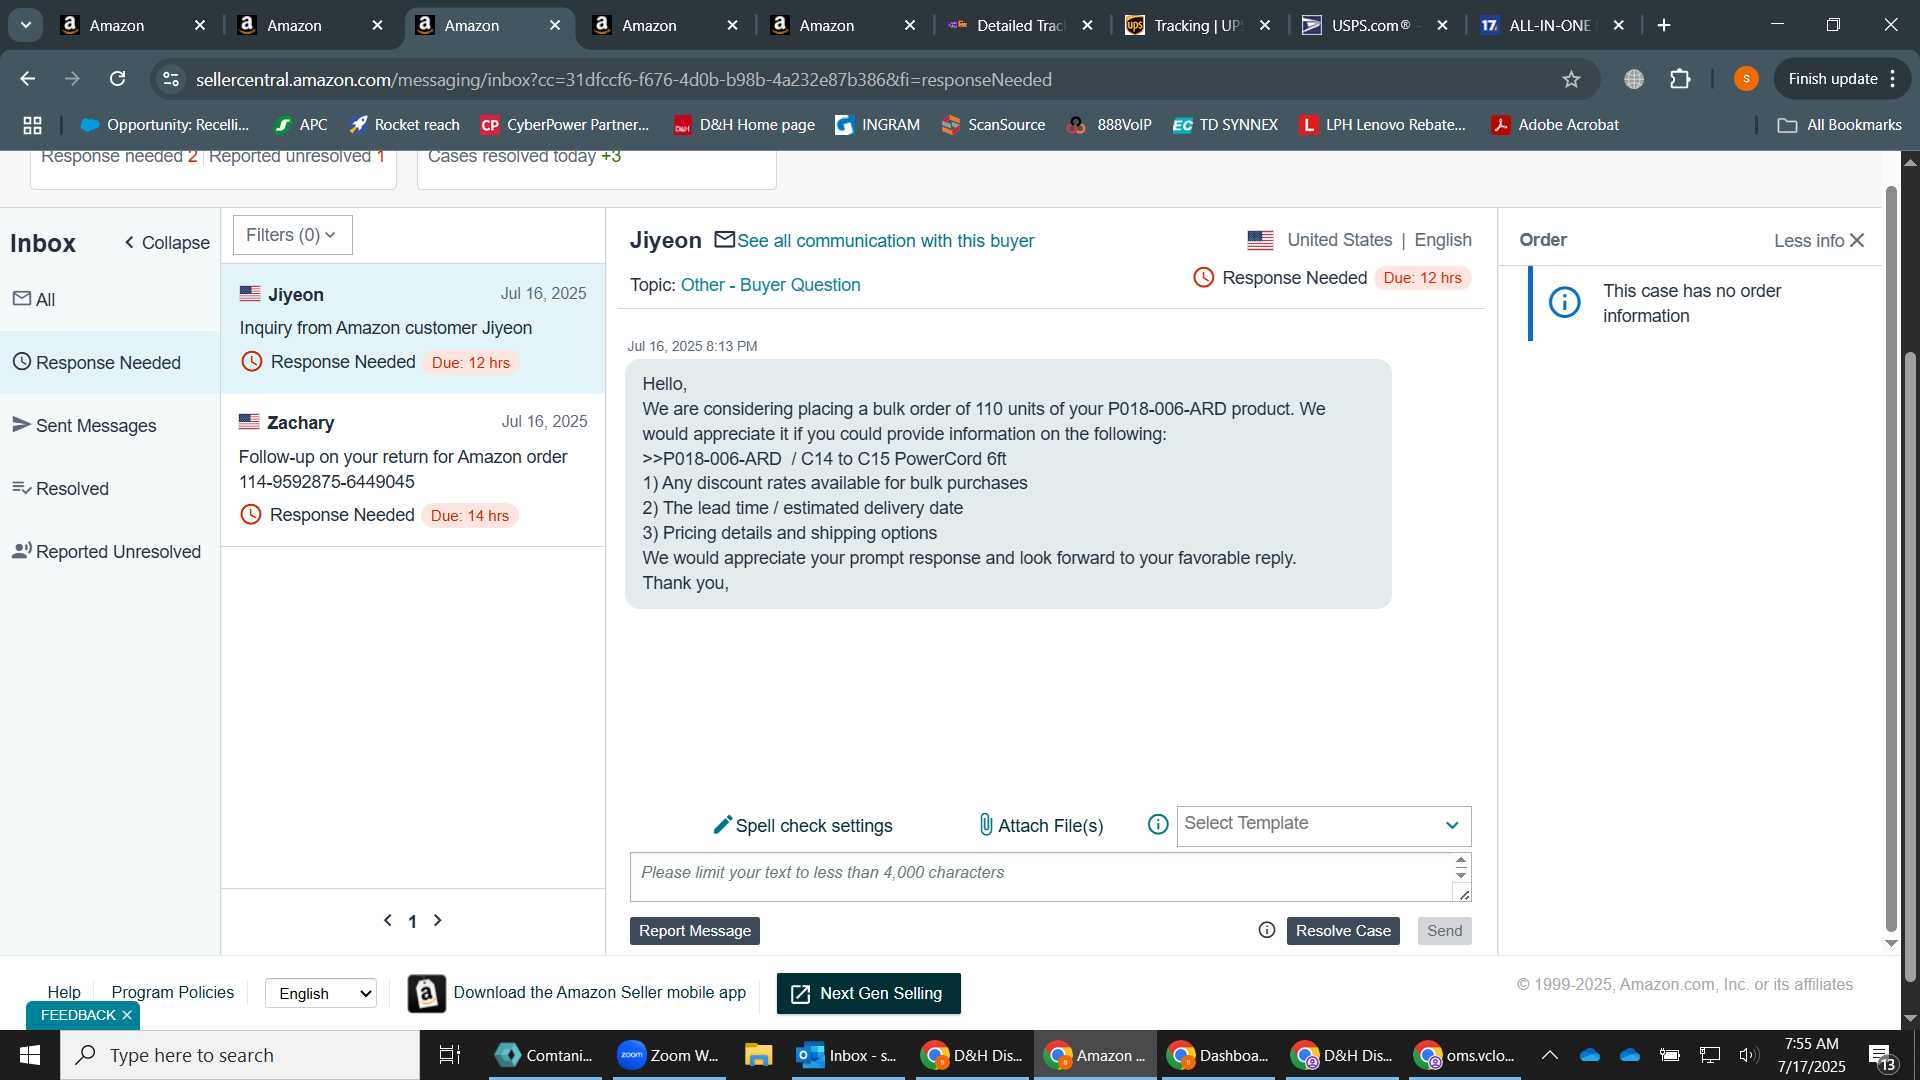This screenshot has width=1920, height=1080.
Task: Open the Amazon Seller mobile app icon
Action: click(427, 993)
